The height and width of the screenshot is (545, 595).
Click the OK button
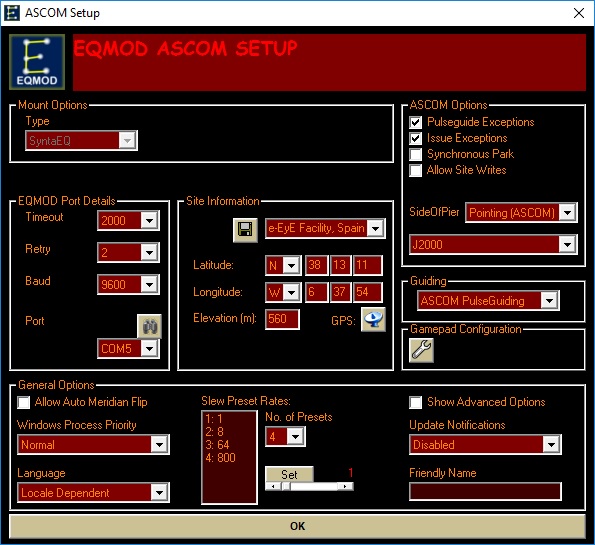[x=298, y=526]
